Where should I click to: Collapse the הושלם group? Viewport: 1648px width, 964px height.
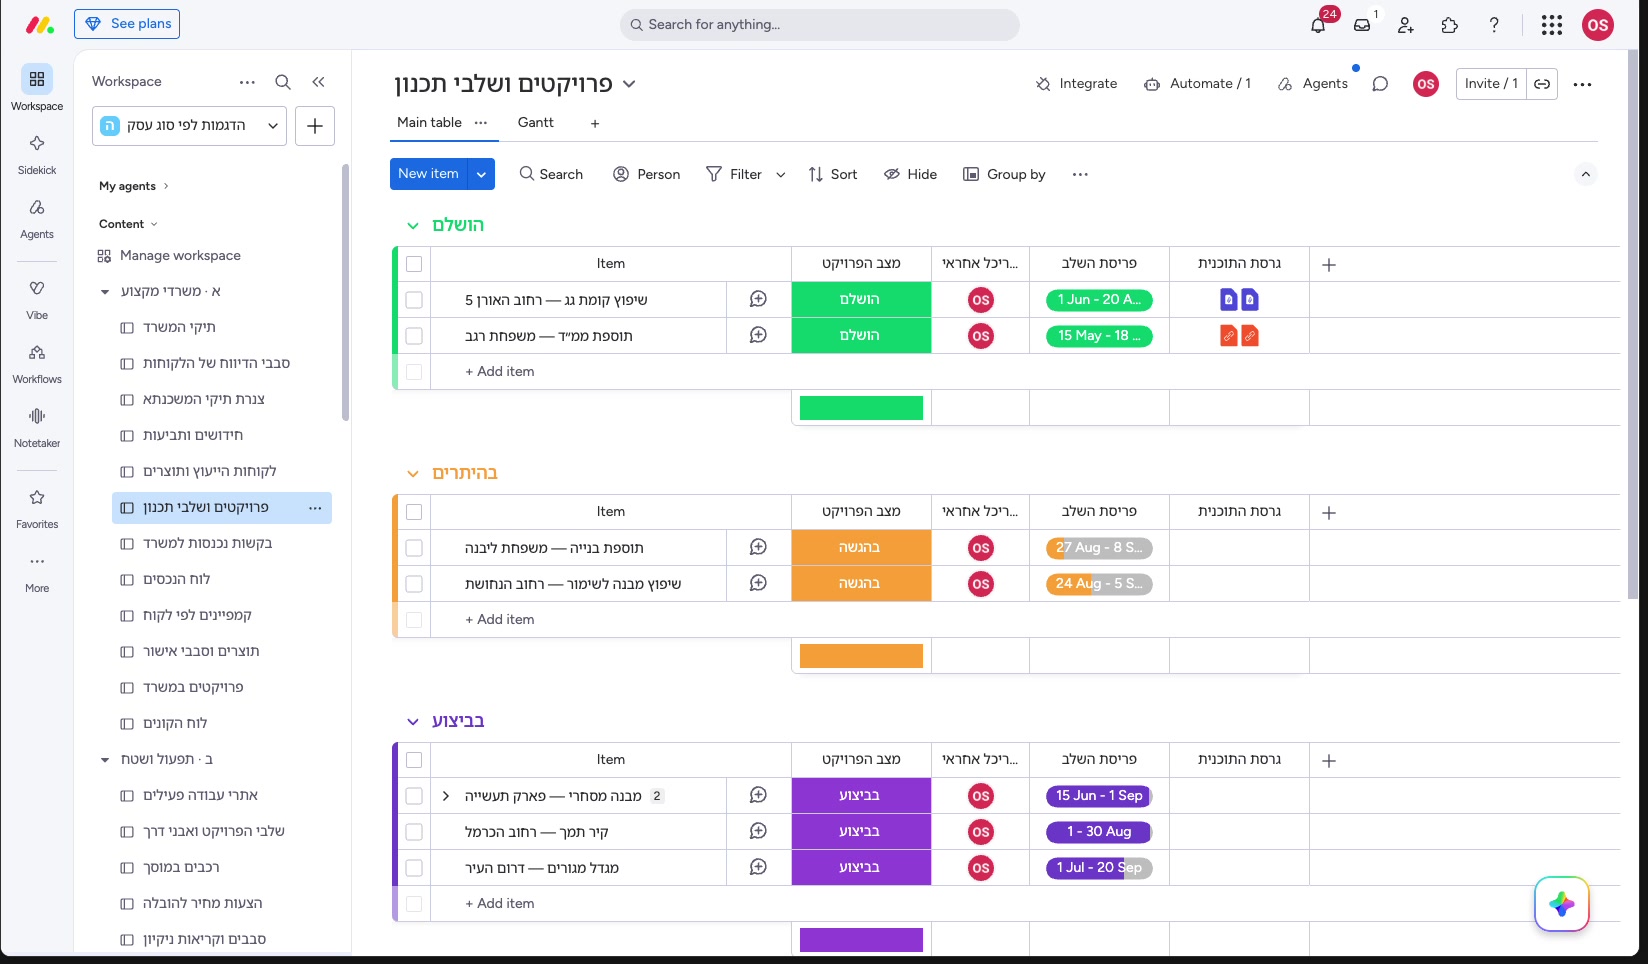(413, 226)
